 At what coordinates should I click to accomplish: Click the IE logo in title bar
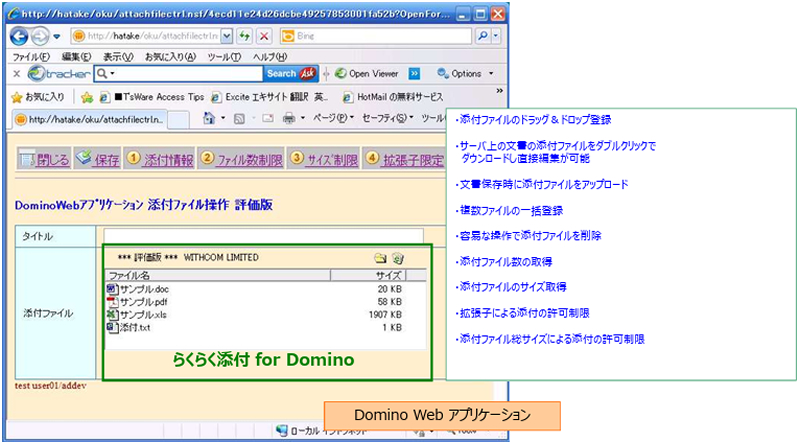coord(14,14)
